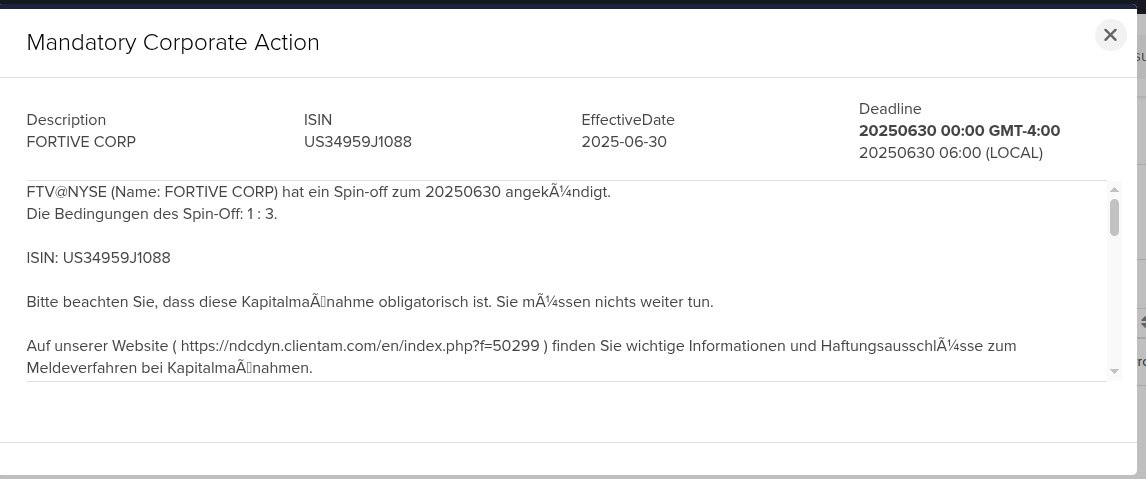Screen dimensions: 1146x479
Task: Click the empty scrollbar track below the thumb
Action: pyautogui.click(x=1114, y=300)
